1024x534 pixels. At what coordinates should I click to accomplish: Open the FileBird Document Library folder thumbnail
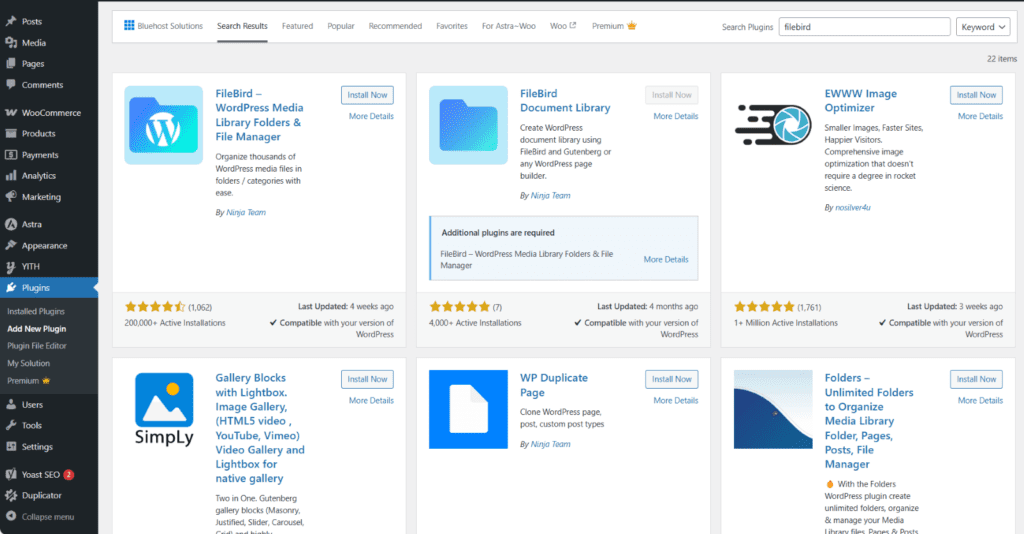pyautogui.click(x=468, y=125)
